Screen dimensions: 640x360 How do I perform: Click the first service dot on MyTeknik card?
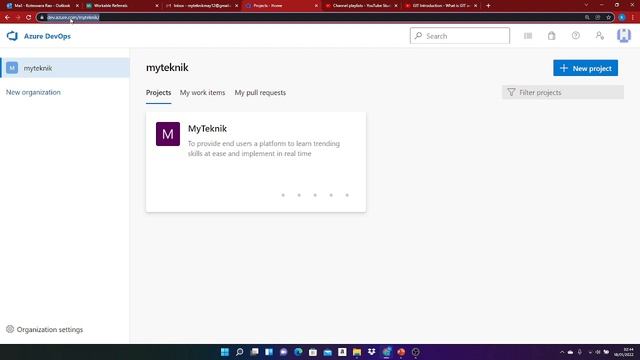coord(283,195)
